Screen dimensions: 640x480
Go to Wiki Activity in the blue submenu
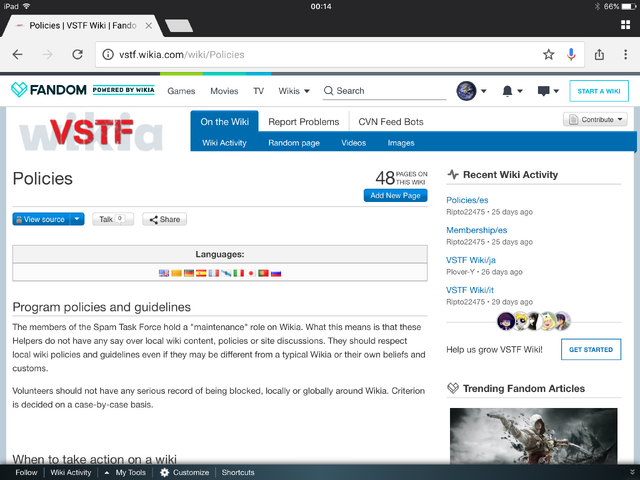click(x=224, y=143)
